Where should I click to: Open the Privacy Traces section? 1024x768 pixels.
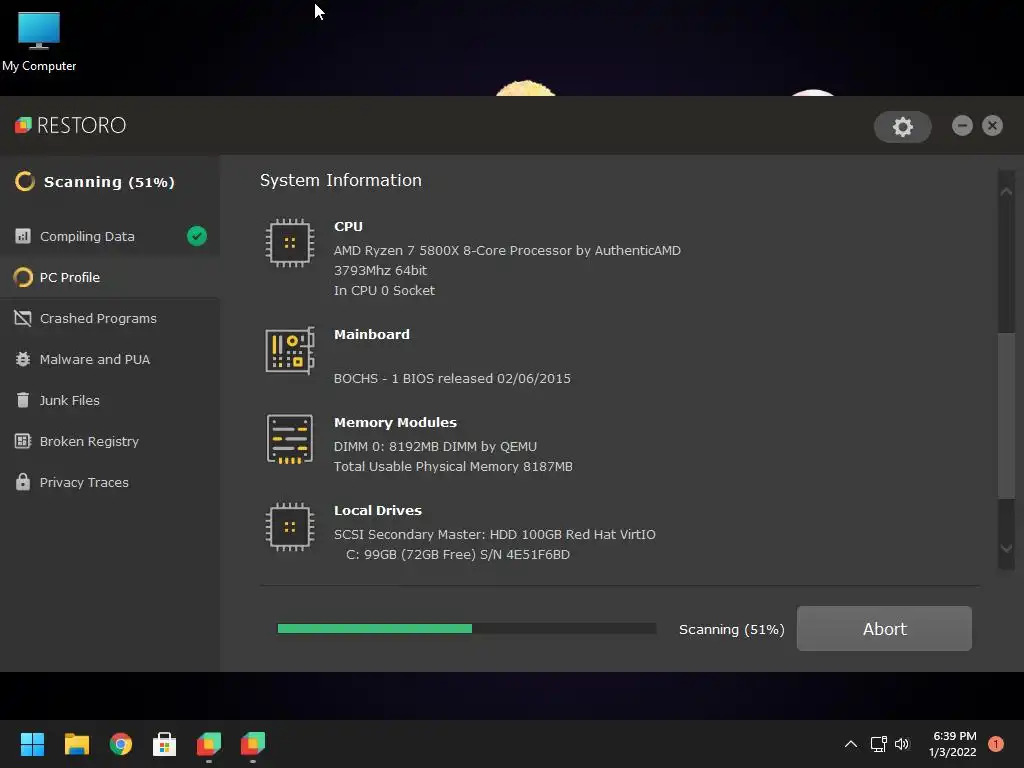click(x=110, y=482)
